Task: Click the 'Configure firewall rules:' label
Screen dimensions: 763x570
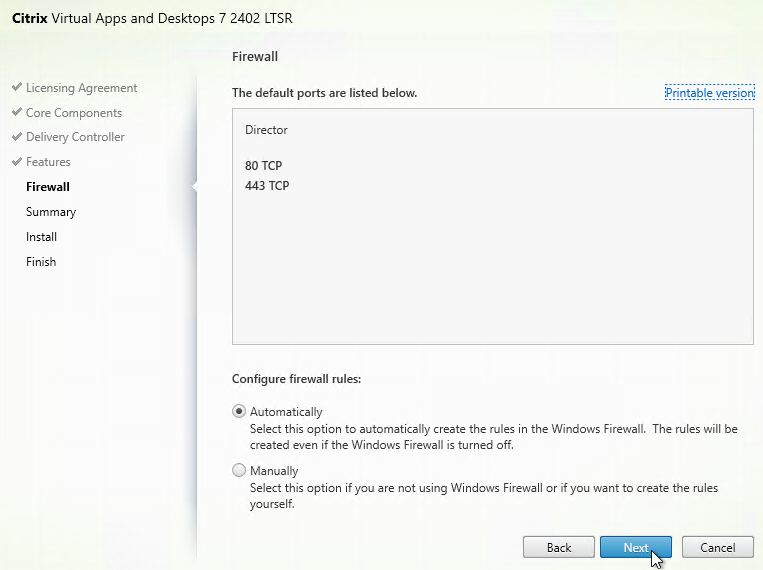Action: click(296, 379)
